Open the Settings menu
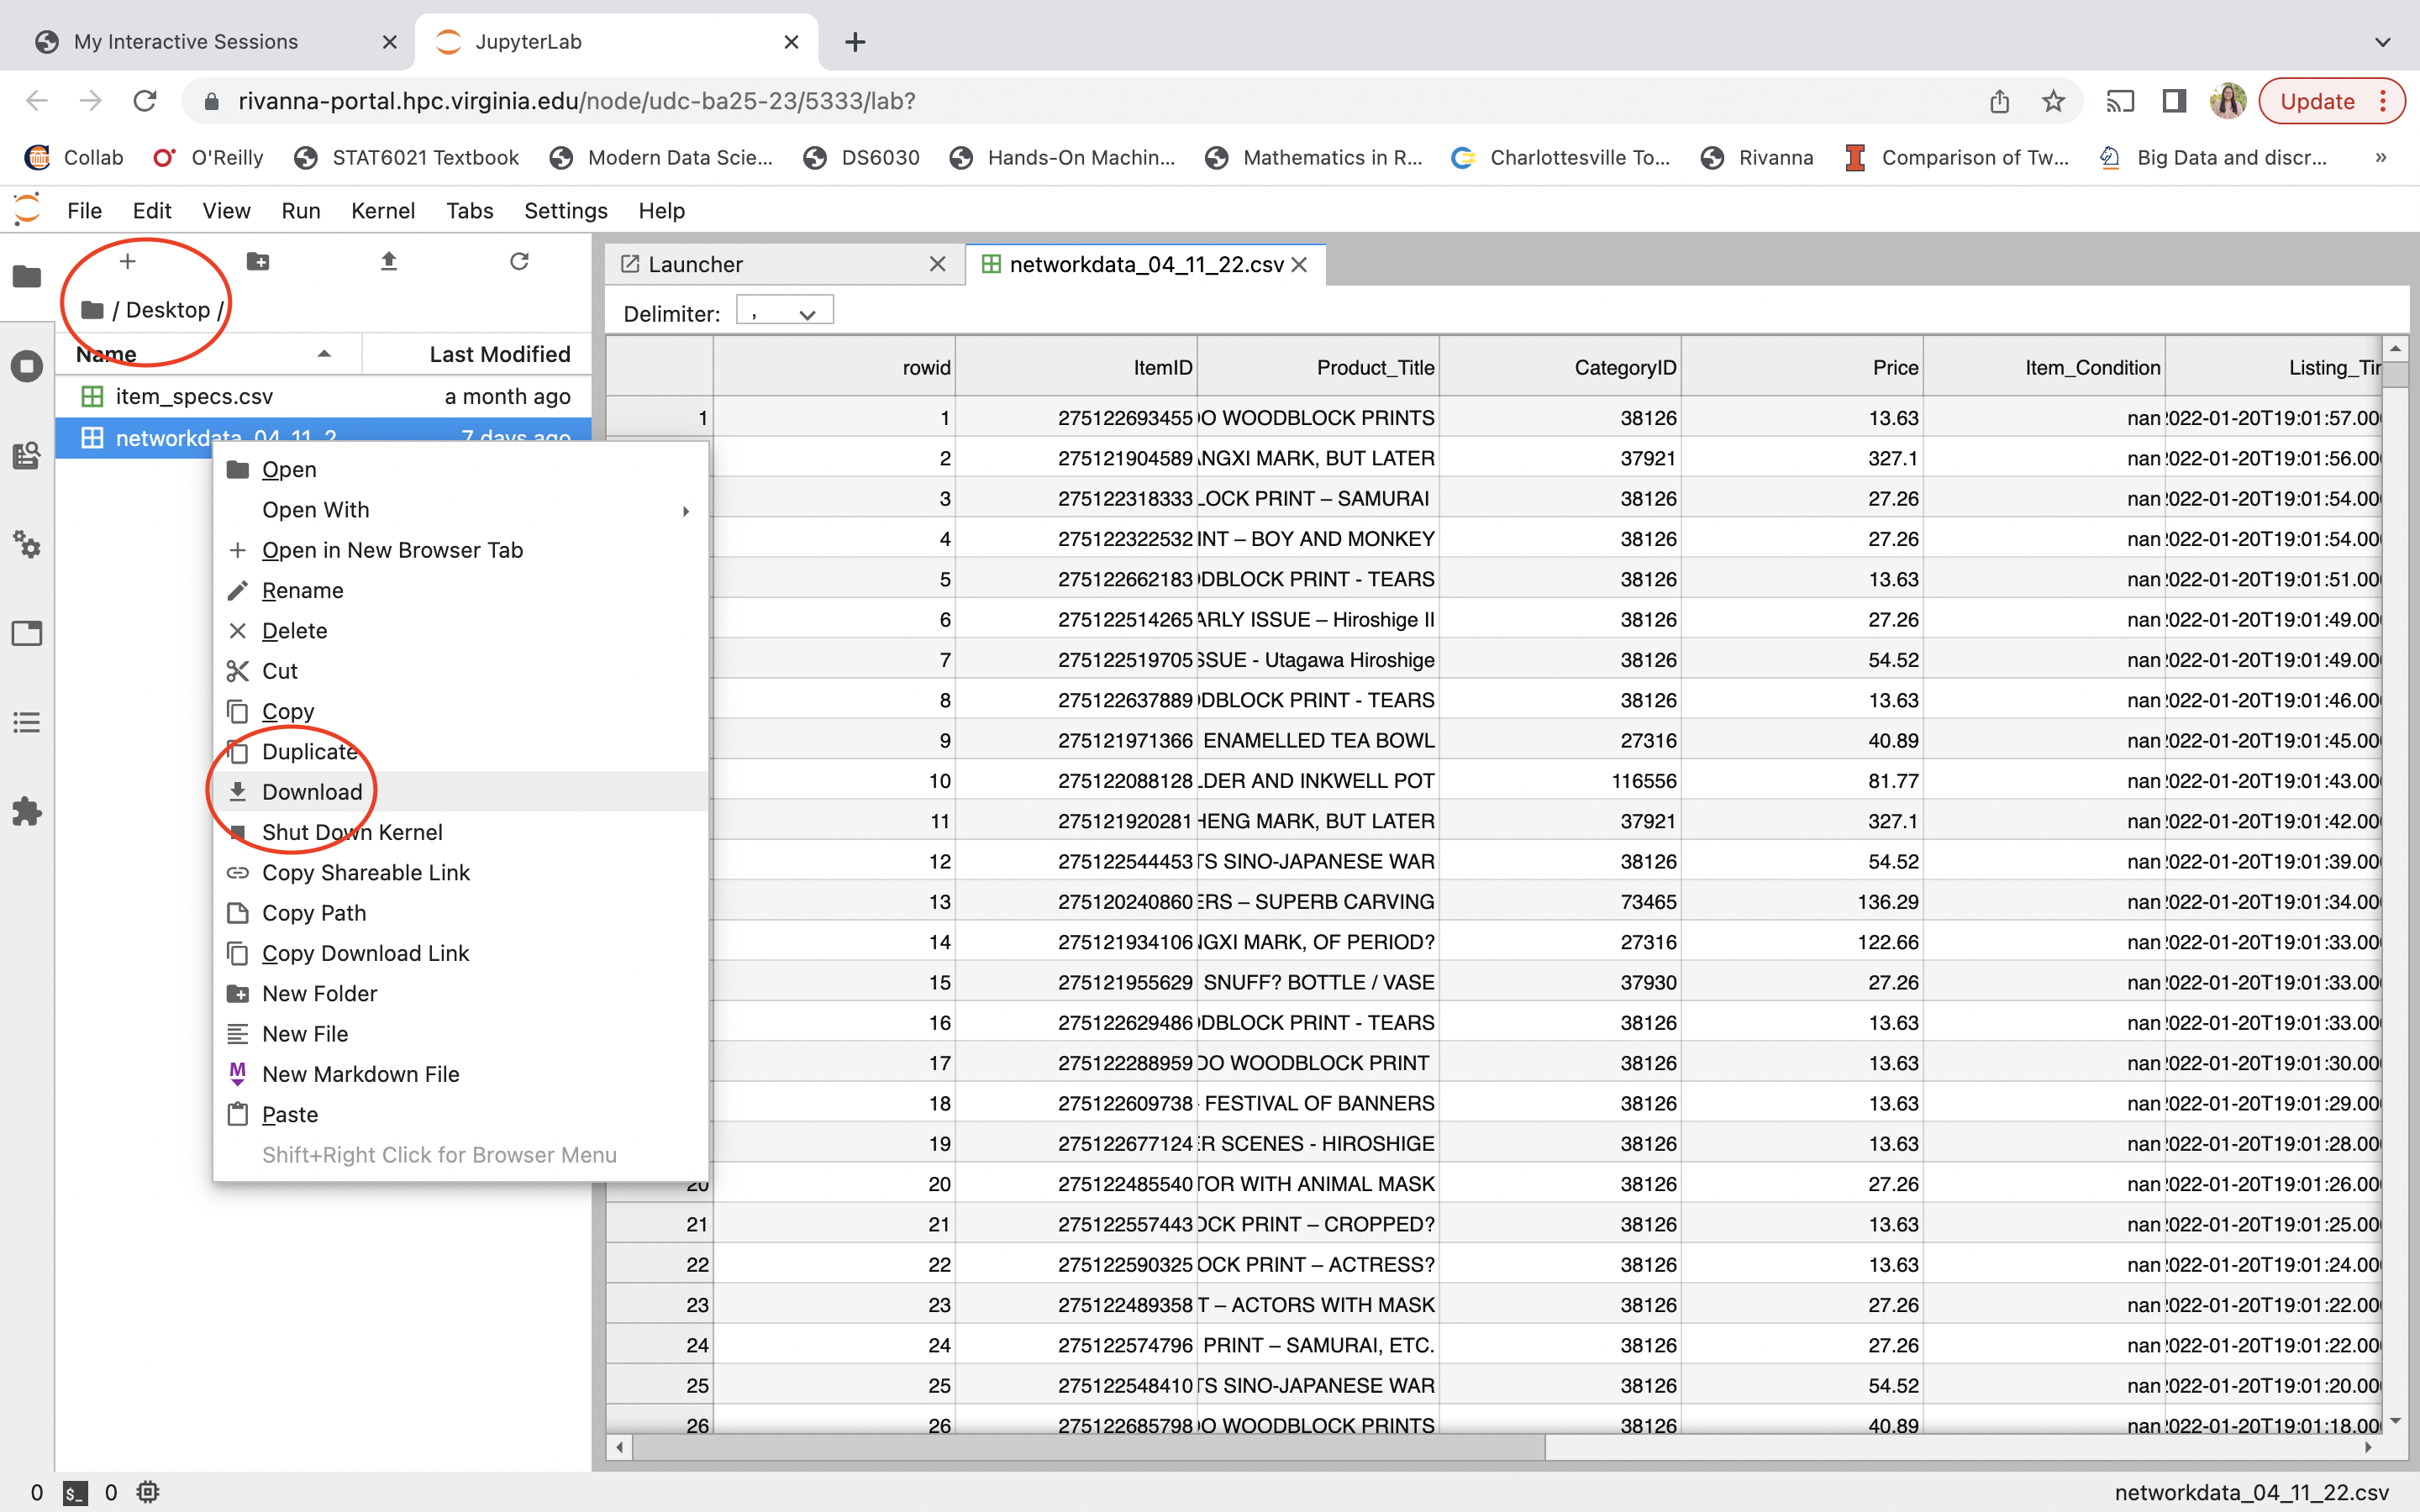The image size is (2420, 1512). click(566, 210)
